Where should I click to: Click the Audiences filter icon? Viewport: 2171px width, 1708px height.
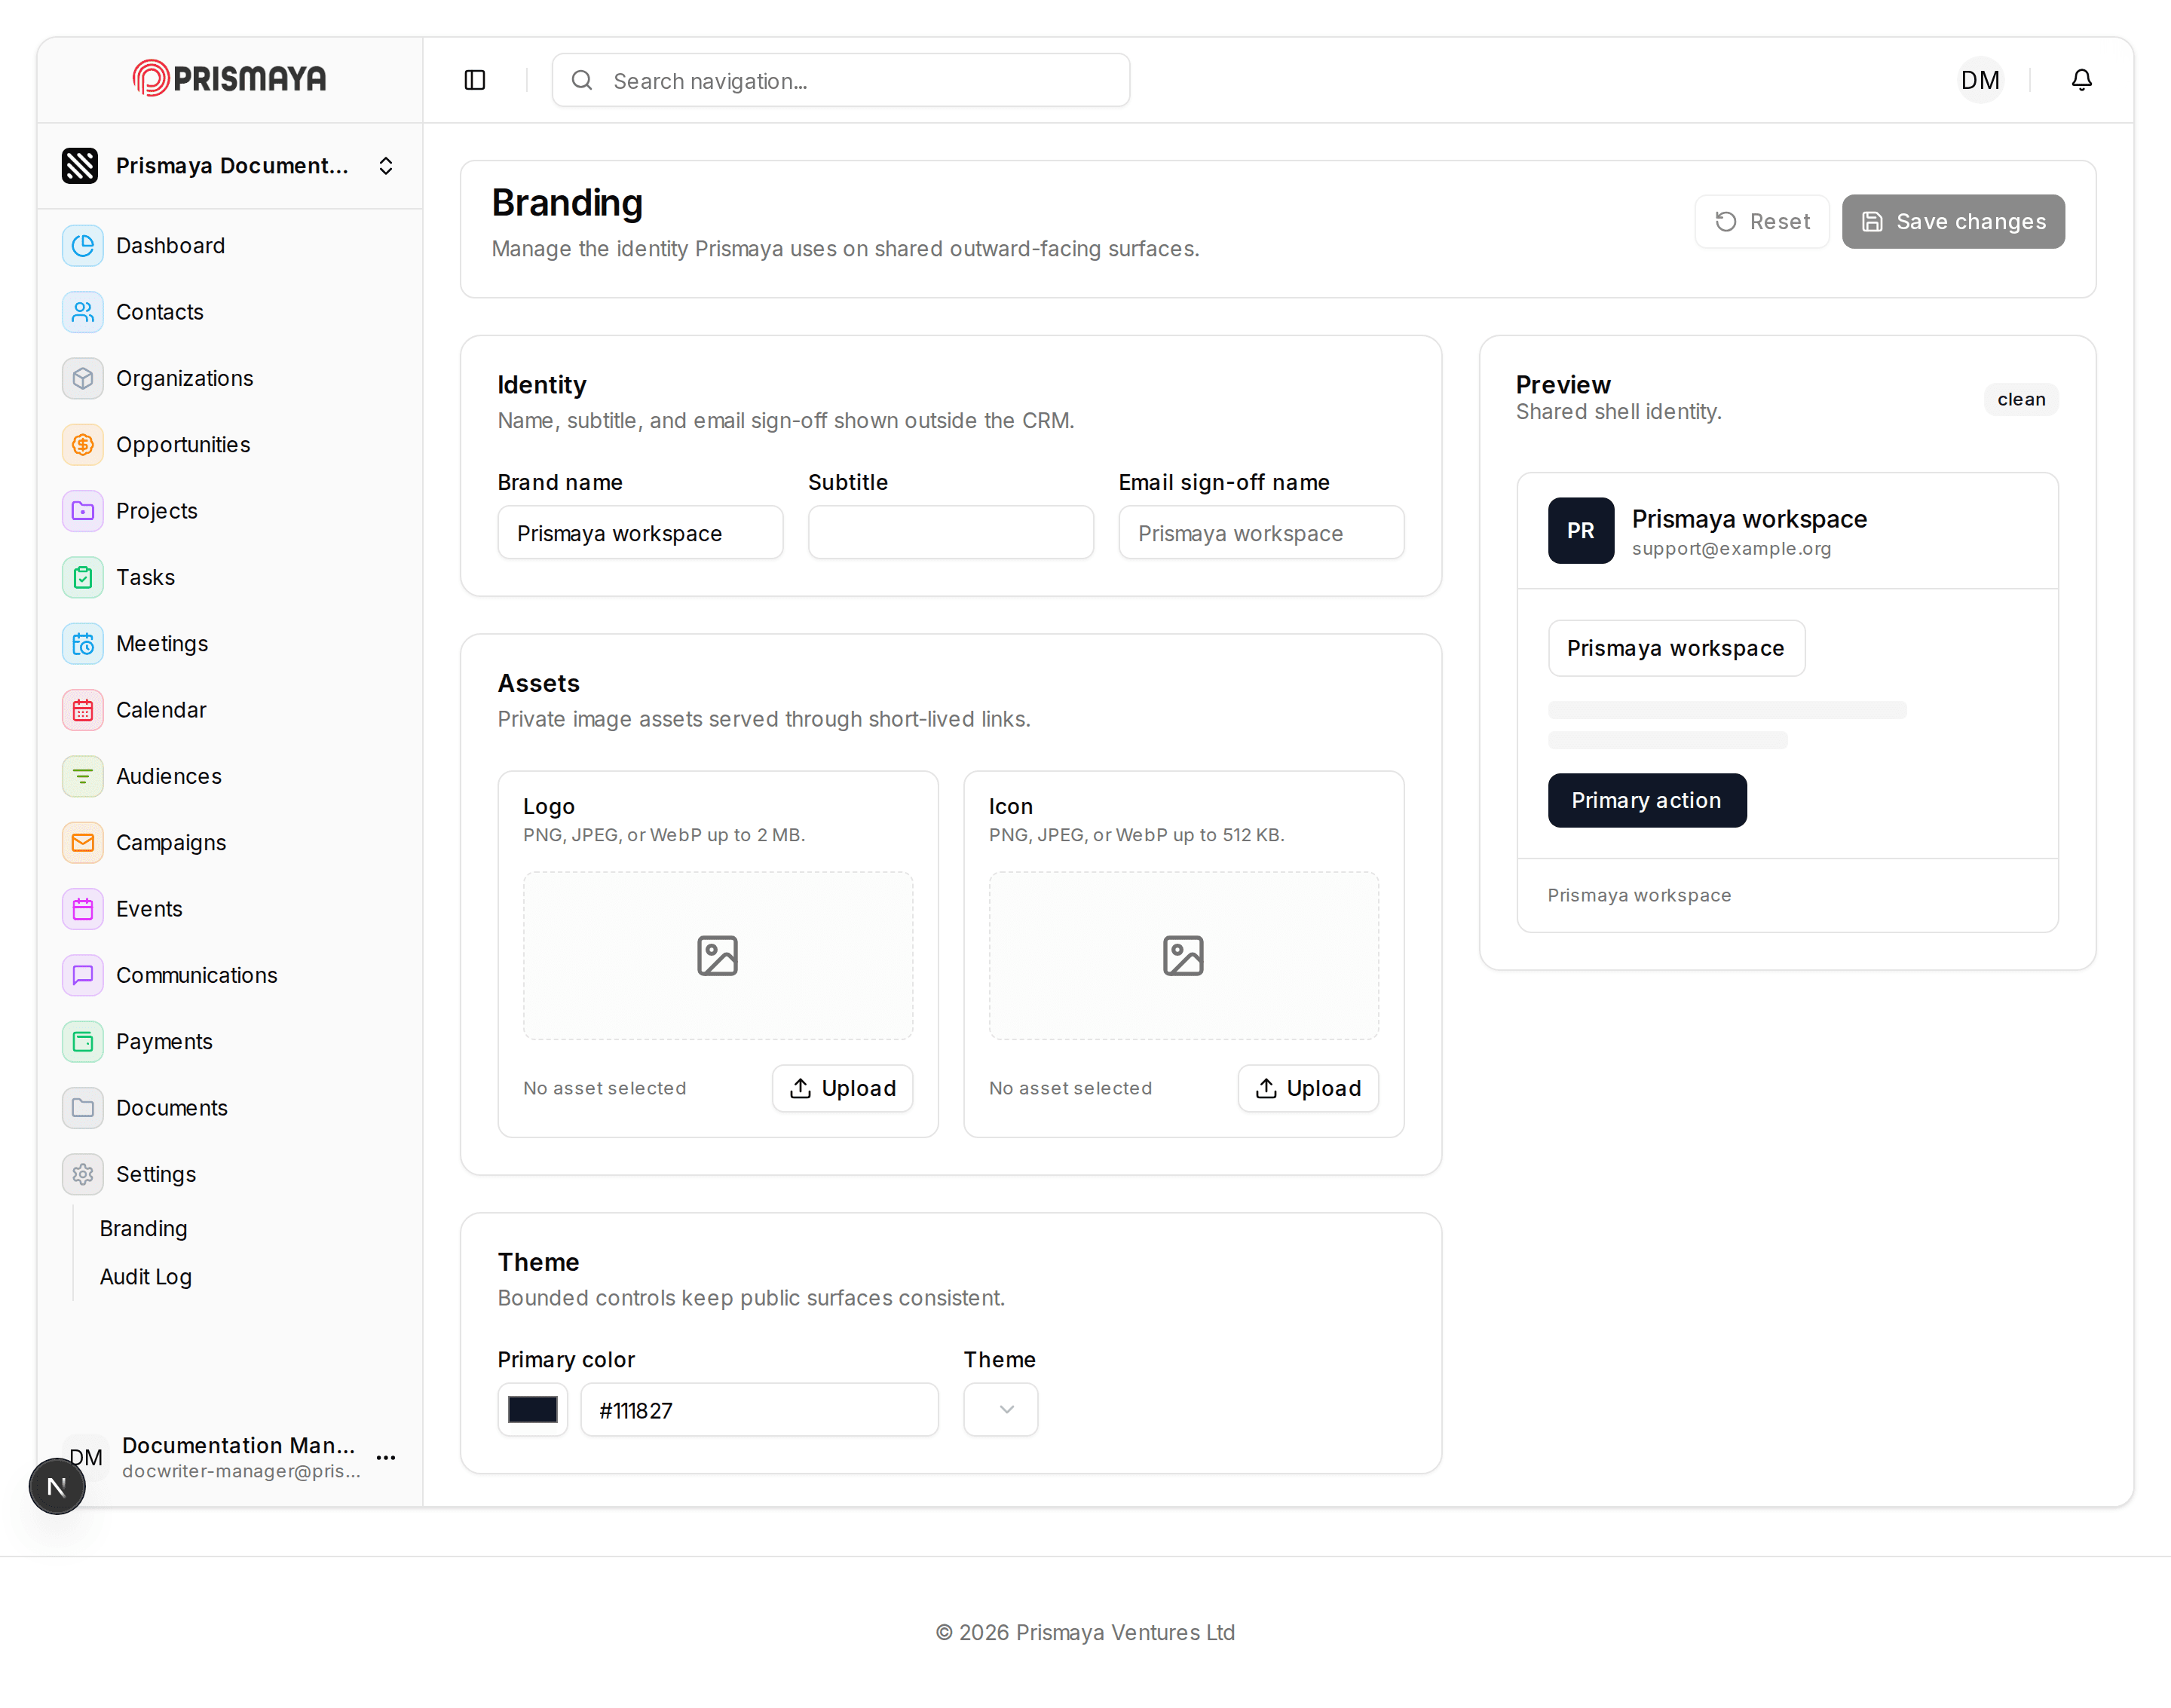(x=83, y=776)
